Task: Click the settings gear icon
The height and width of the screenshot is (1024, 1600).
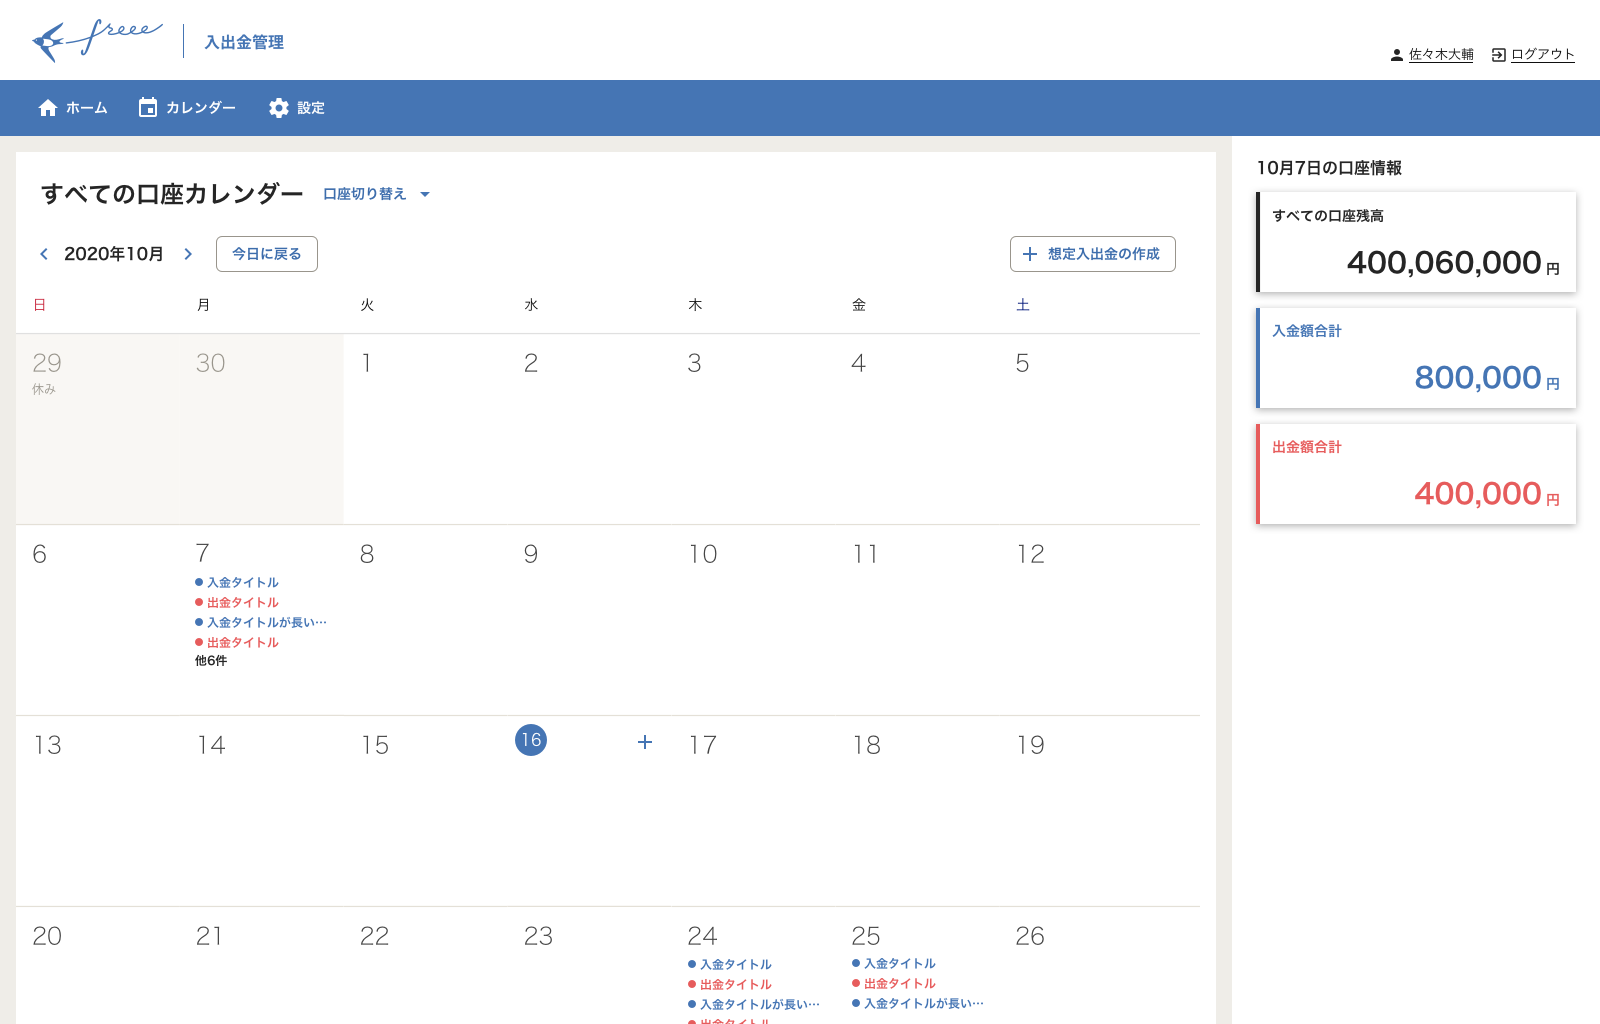Action: (279, 108)
